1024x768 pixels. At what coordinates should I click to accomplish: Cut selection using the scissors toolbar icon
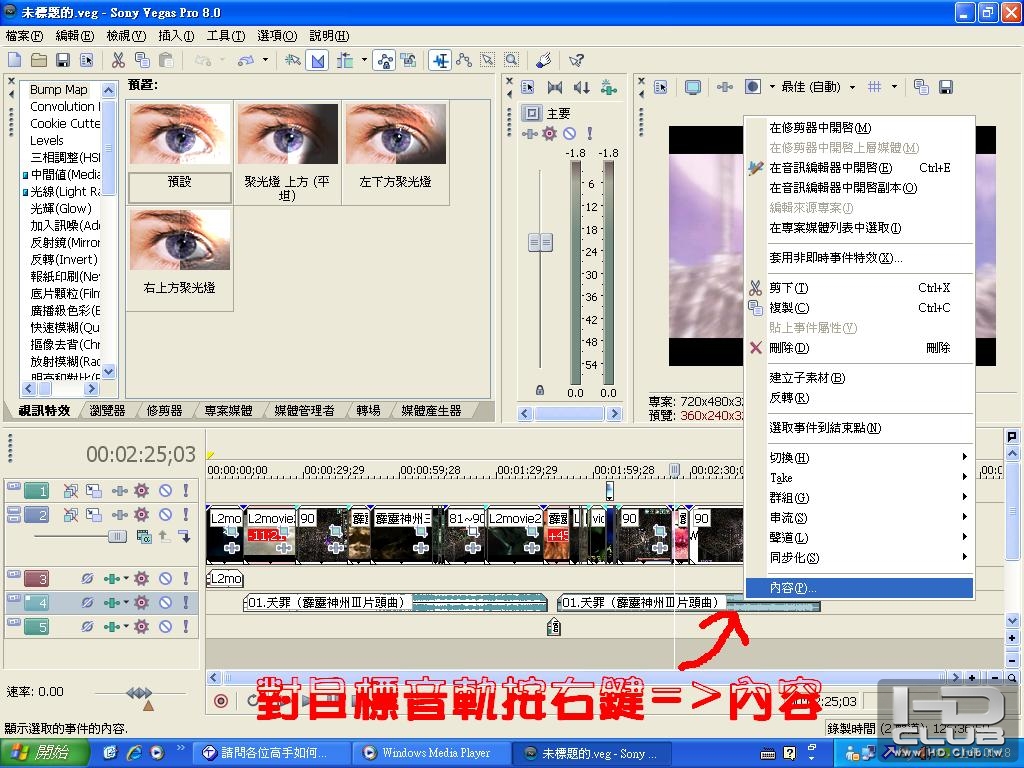pyautogui.click(x=118, y=61)
